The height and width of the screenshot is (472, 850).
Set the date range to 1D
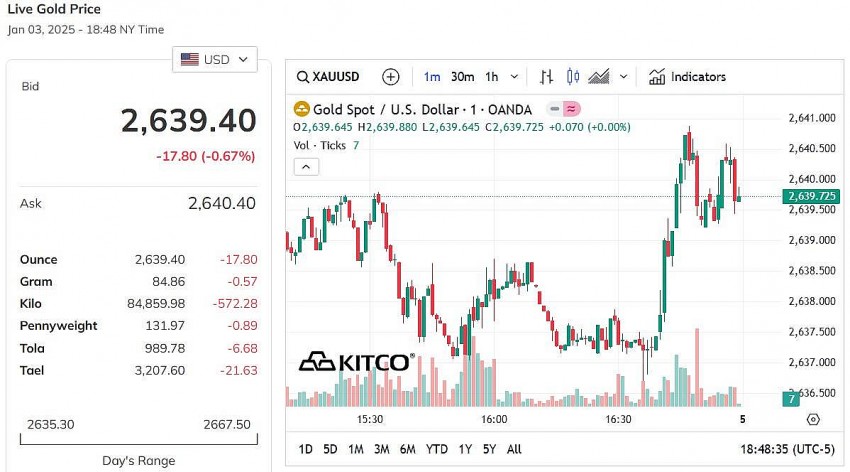305,449
